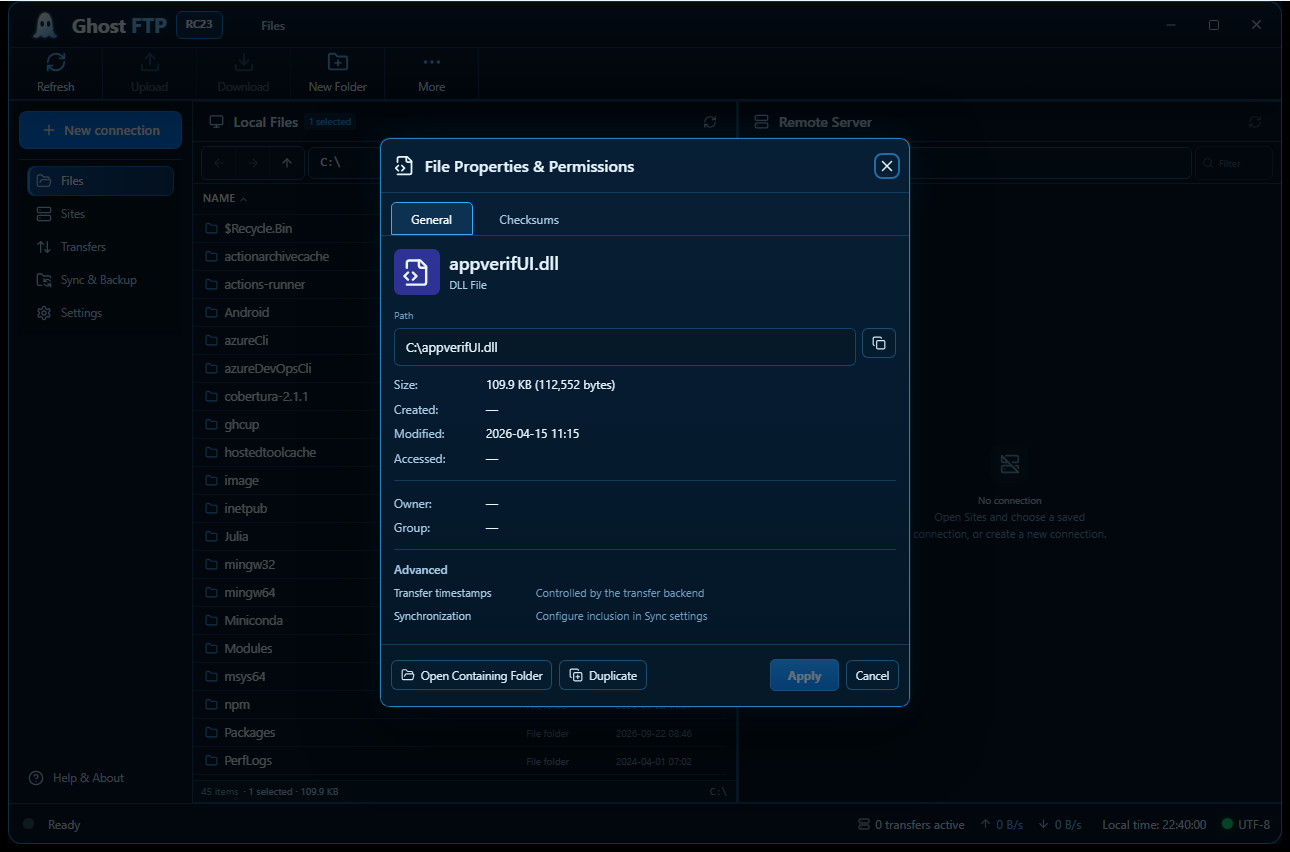
Task: Click the Upload toolbar button
Action: click(x=149, y=73)
